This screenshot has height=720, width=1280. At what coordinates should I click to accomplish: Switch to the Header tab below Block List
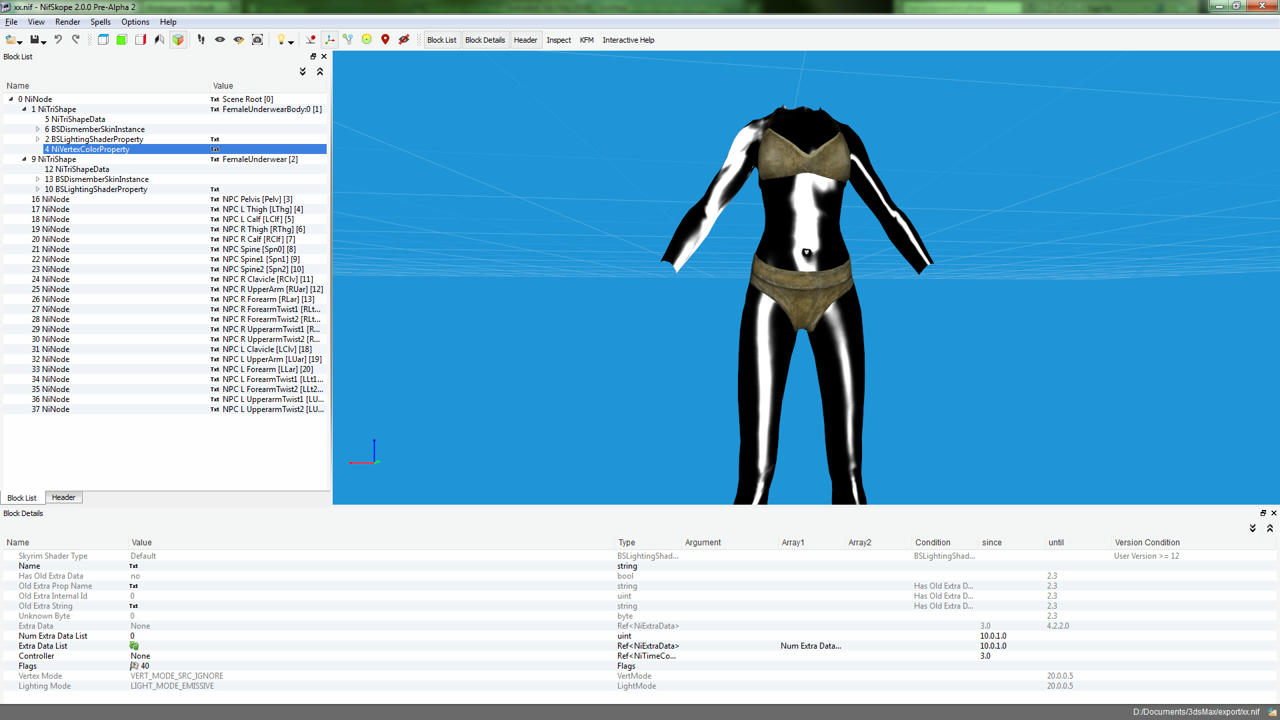(x=63, y=497)
